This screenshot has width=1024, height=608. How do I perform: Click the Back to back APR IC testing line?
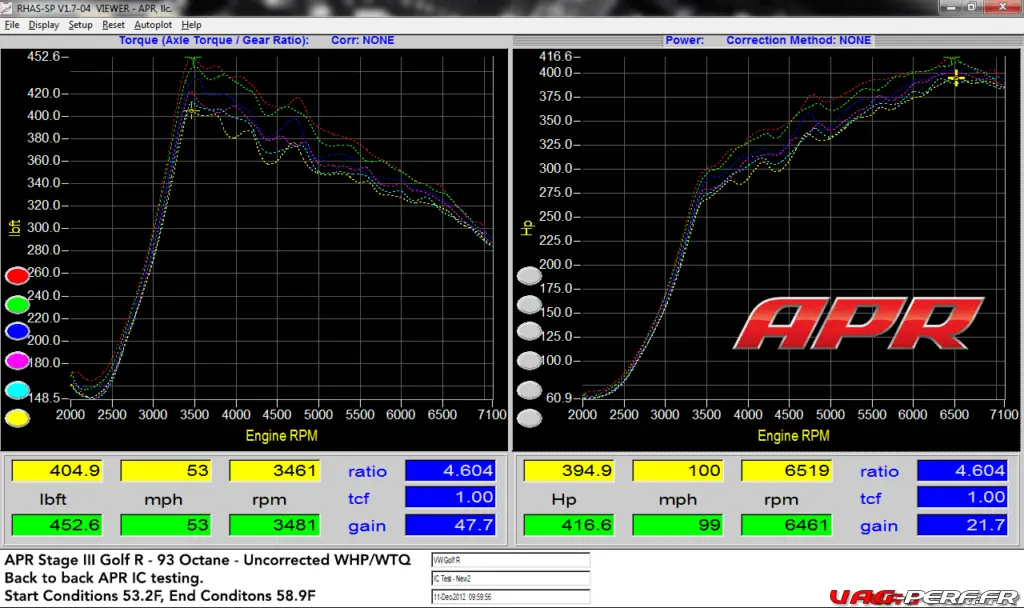104,578
